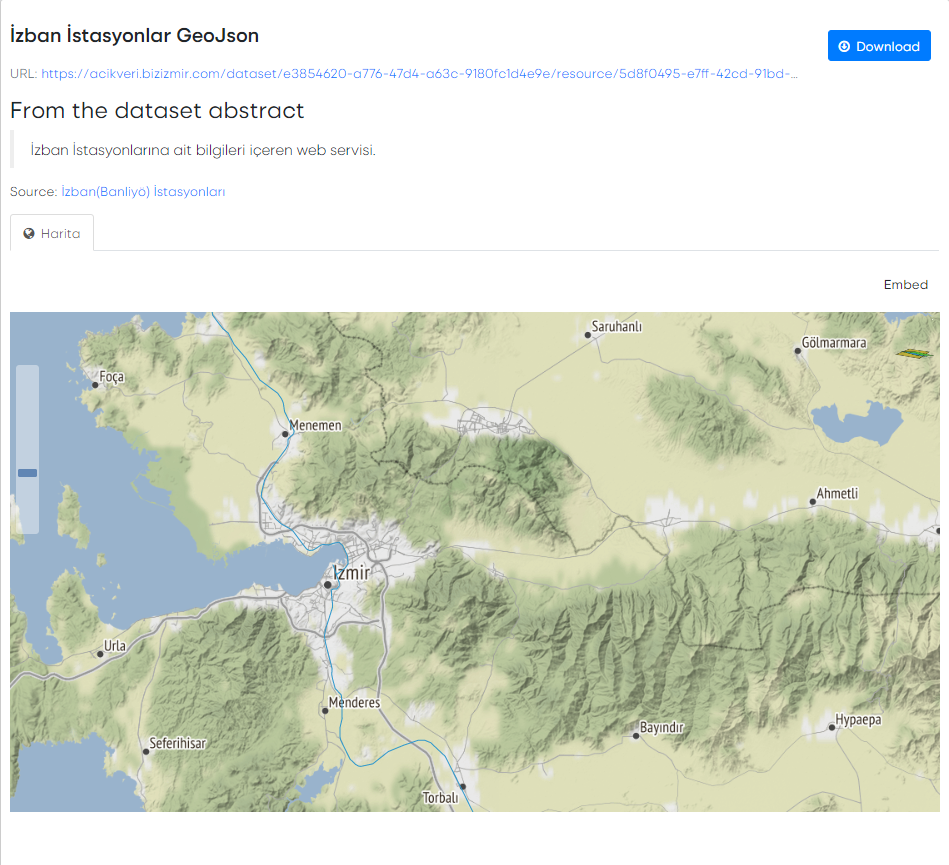Click the Seferihisar map marker
Viewport: 949px width, 865px height.
coord(146,752)
